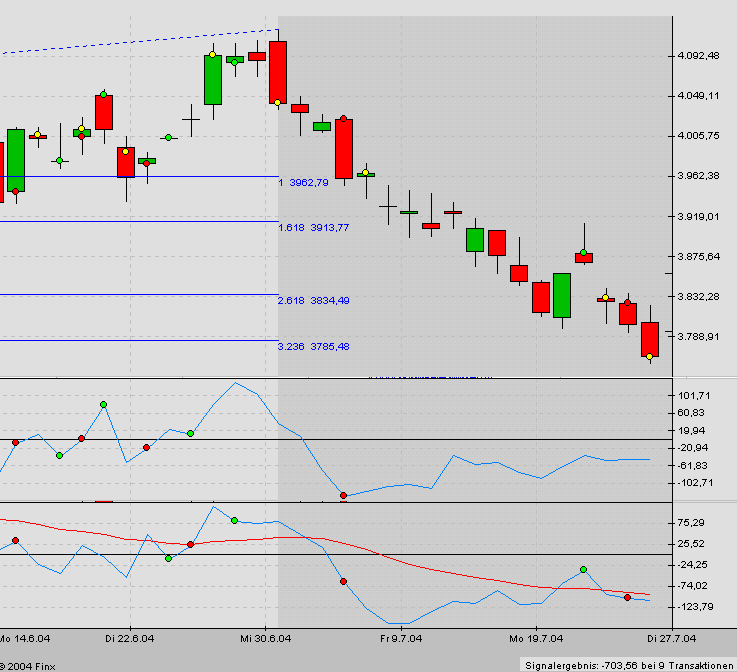Click the price axis label 4.049,11
The width and height of the screenshot is (737, 672).
click(698, 96)
